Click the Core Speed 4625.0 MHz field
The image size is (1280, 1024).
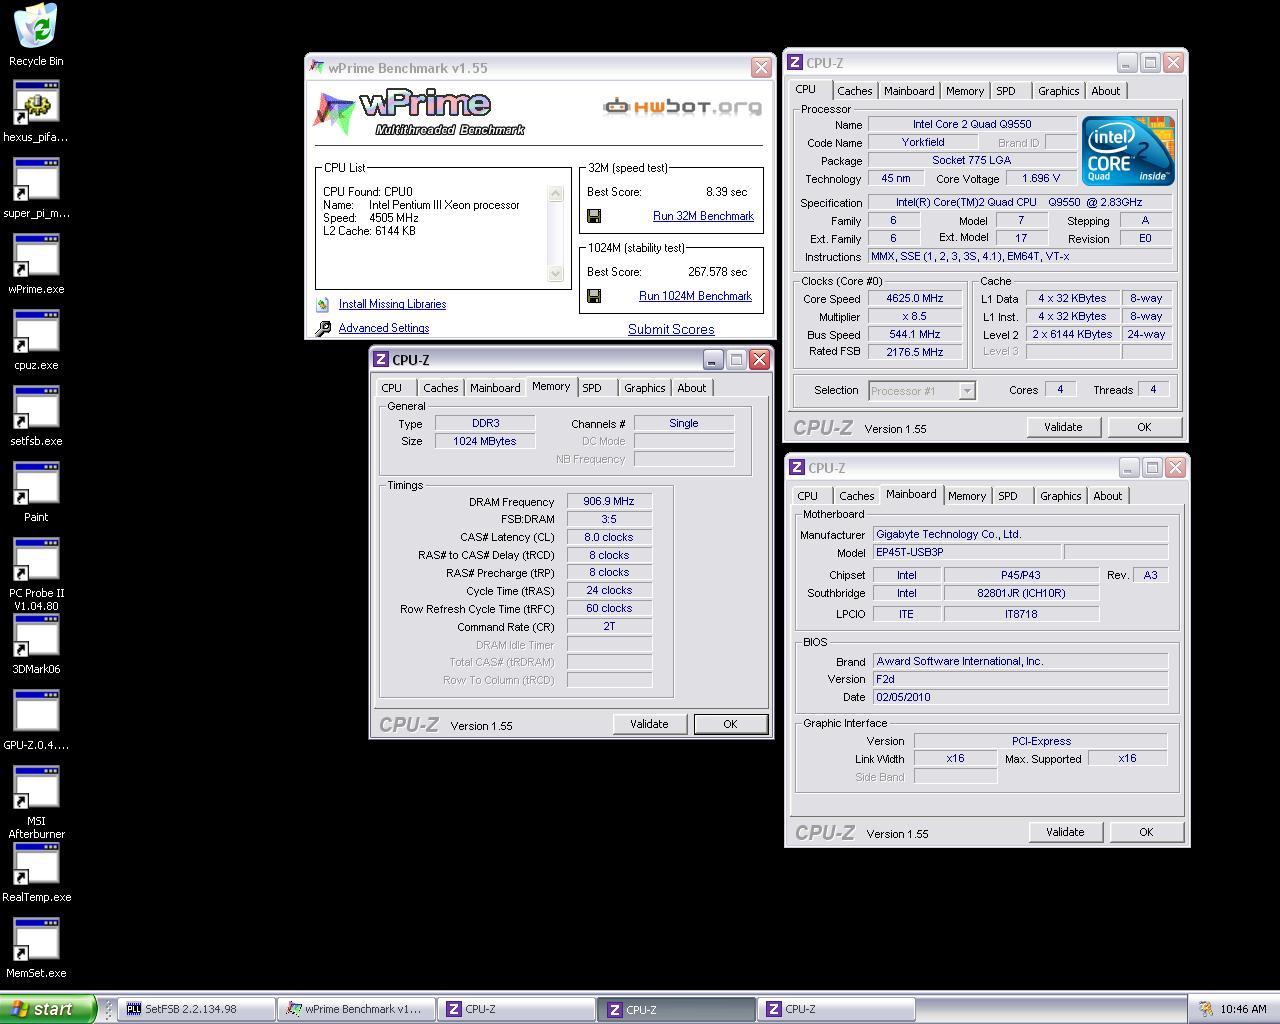[x=914, y=298]
